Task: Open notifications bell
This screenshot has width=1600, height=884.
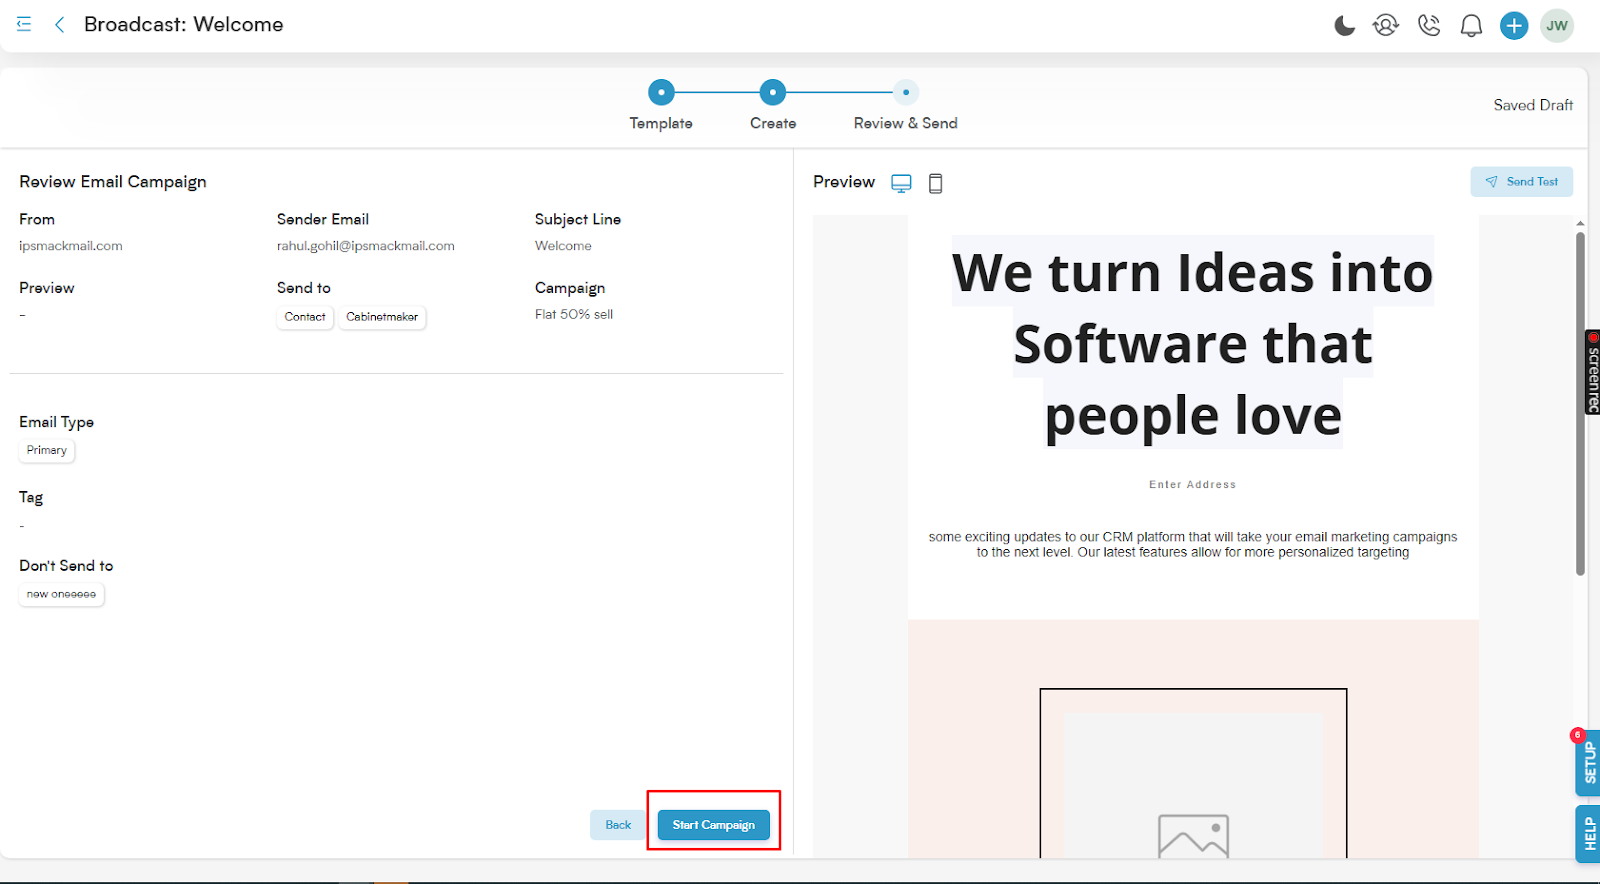Action: [1471, 26]
